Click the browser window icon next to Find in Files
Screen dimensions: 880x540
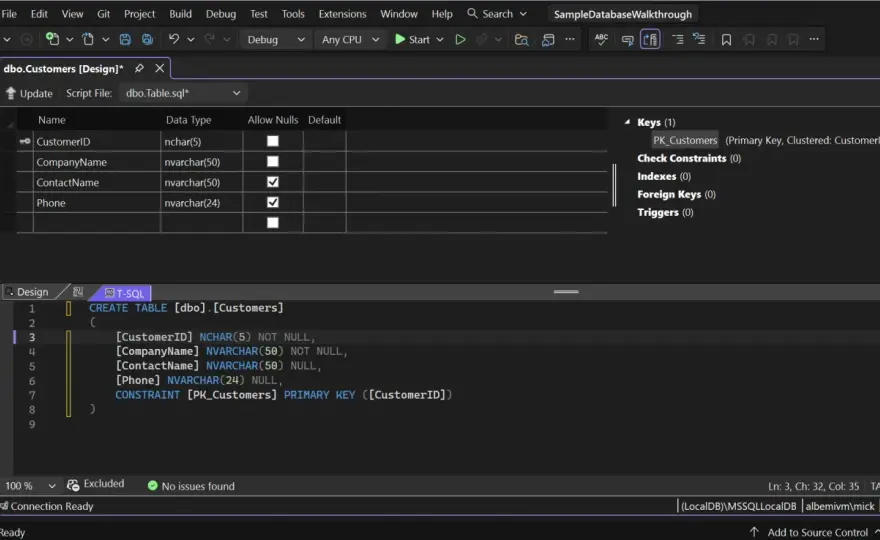pyautogui.click(x=548, y=39)
